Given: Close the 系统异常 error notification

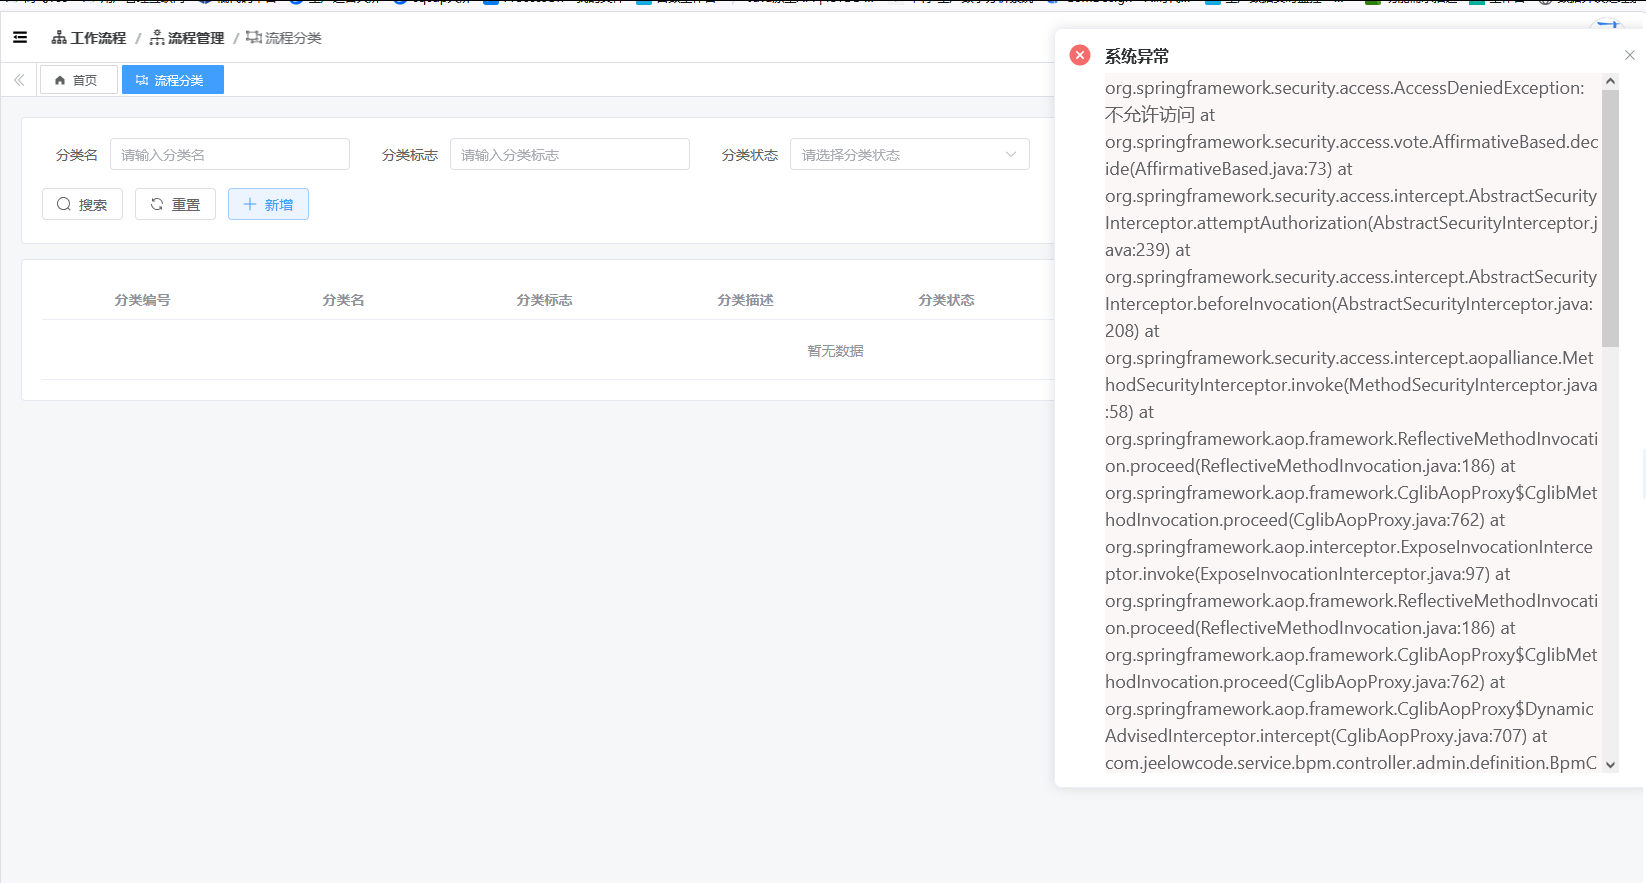Looking at the screenshot, I should pyautogui.click(x=1629, y=55).
